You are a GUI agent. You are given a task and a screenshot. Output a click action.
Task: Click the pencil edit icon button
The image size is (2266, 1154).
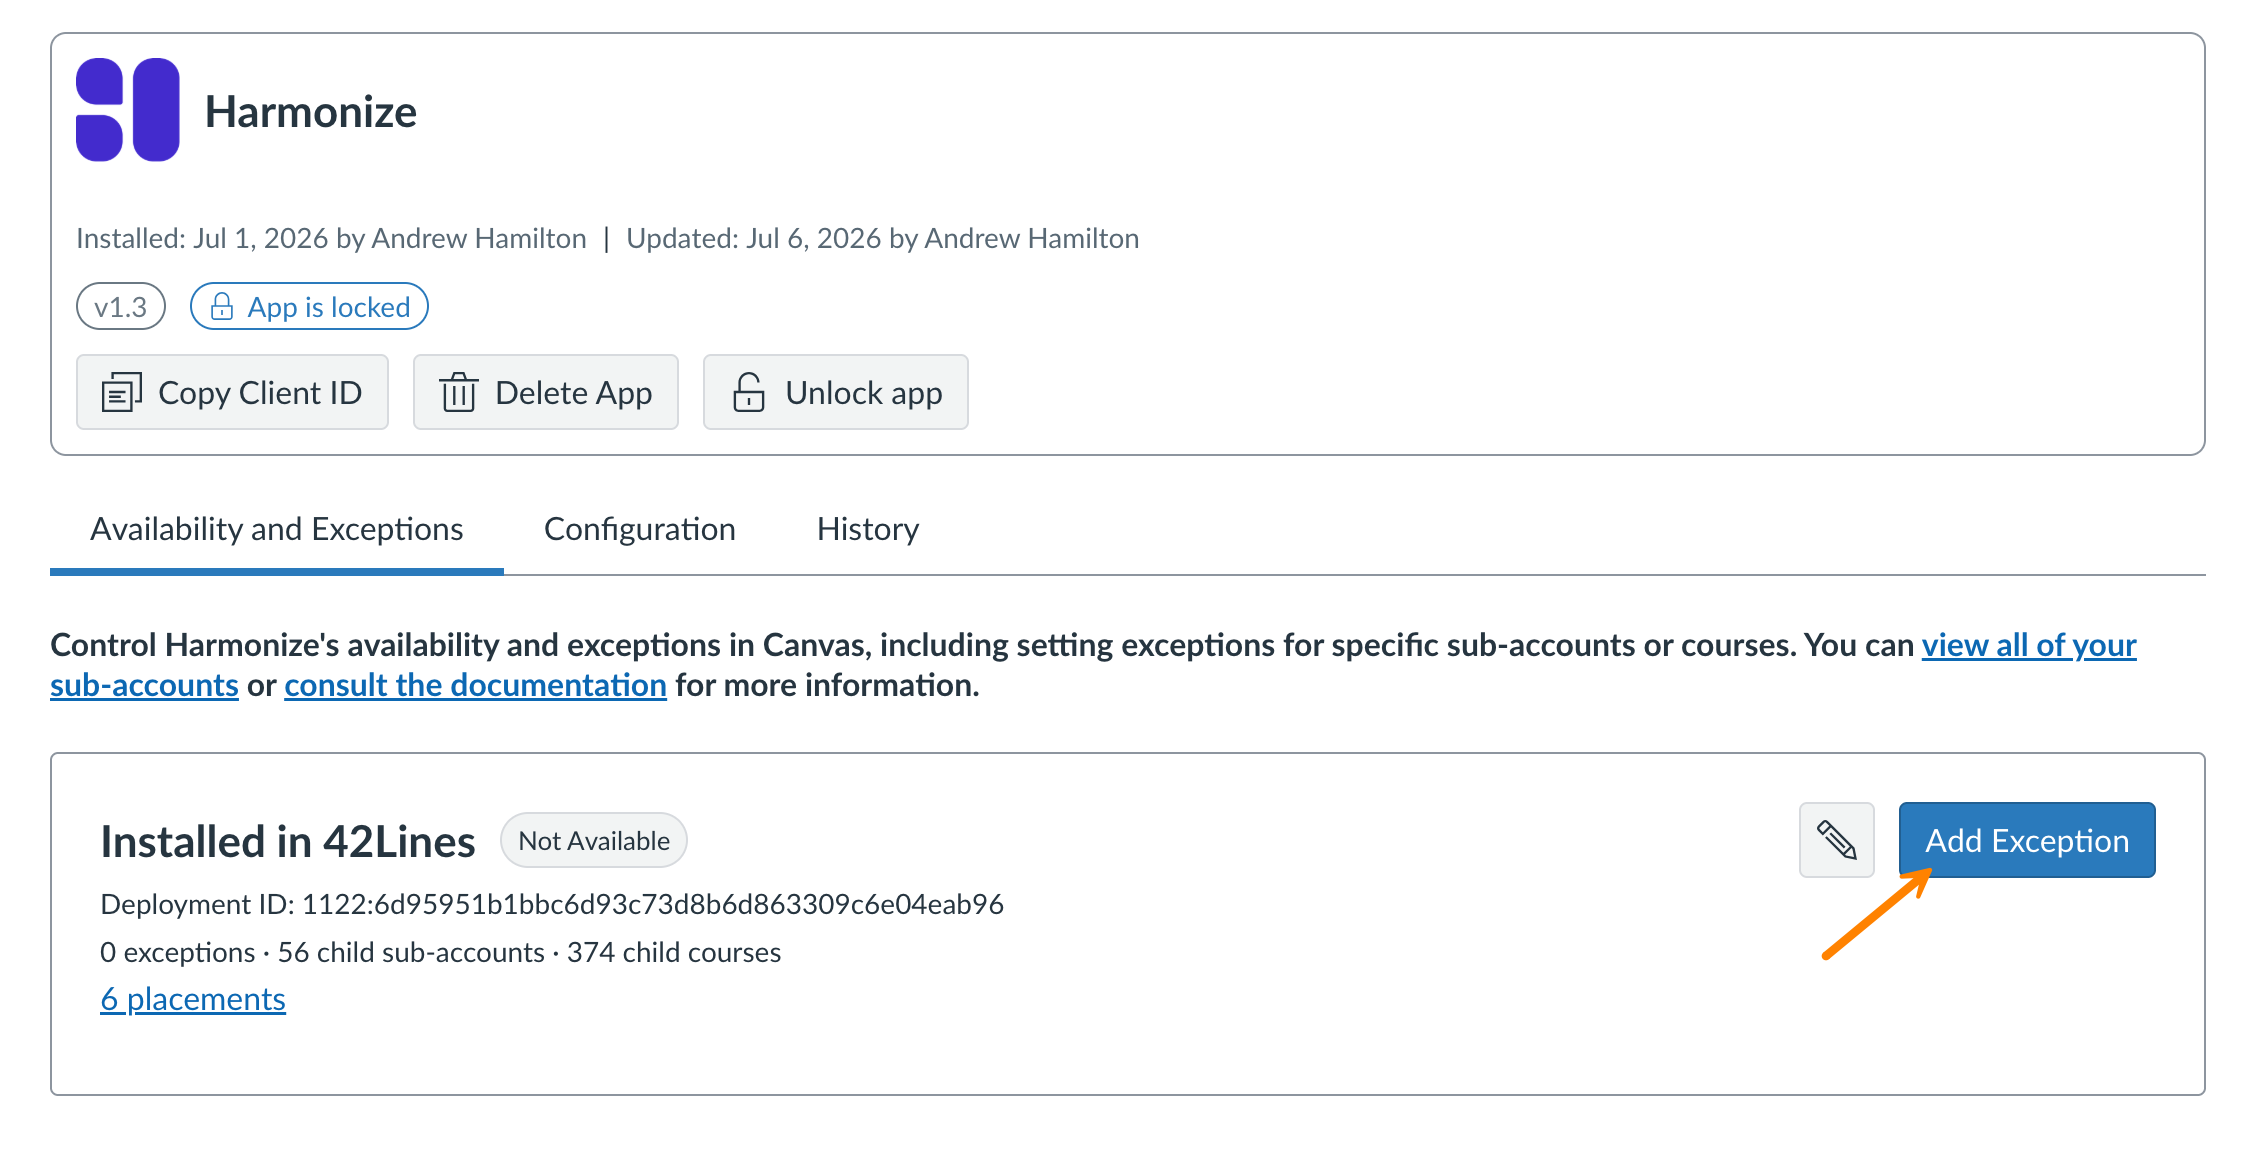coord(1836,840)
